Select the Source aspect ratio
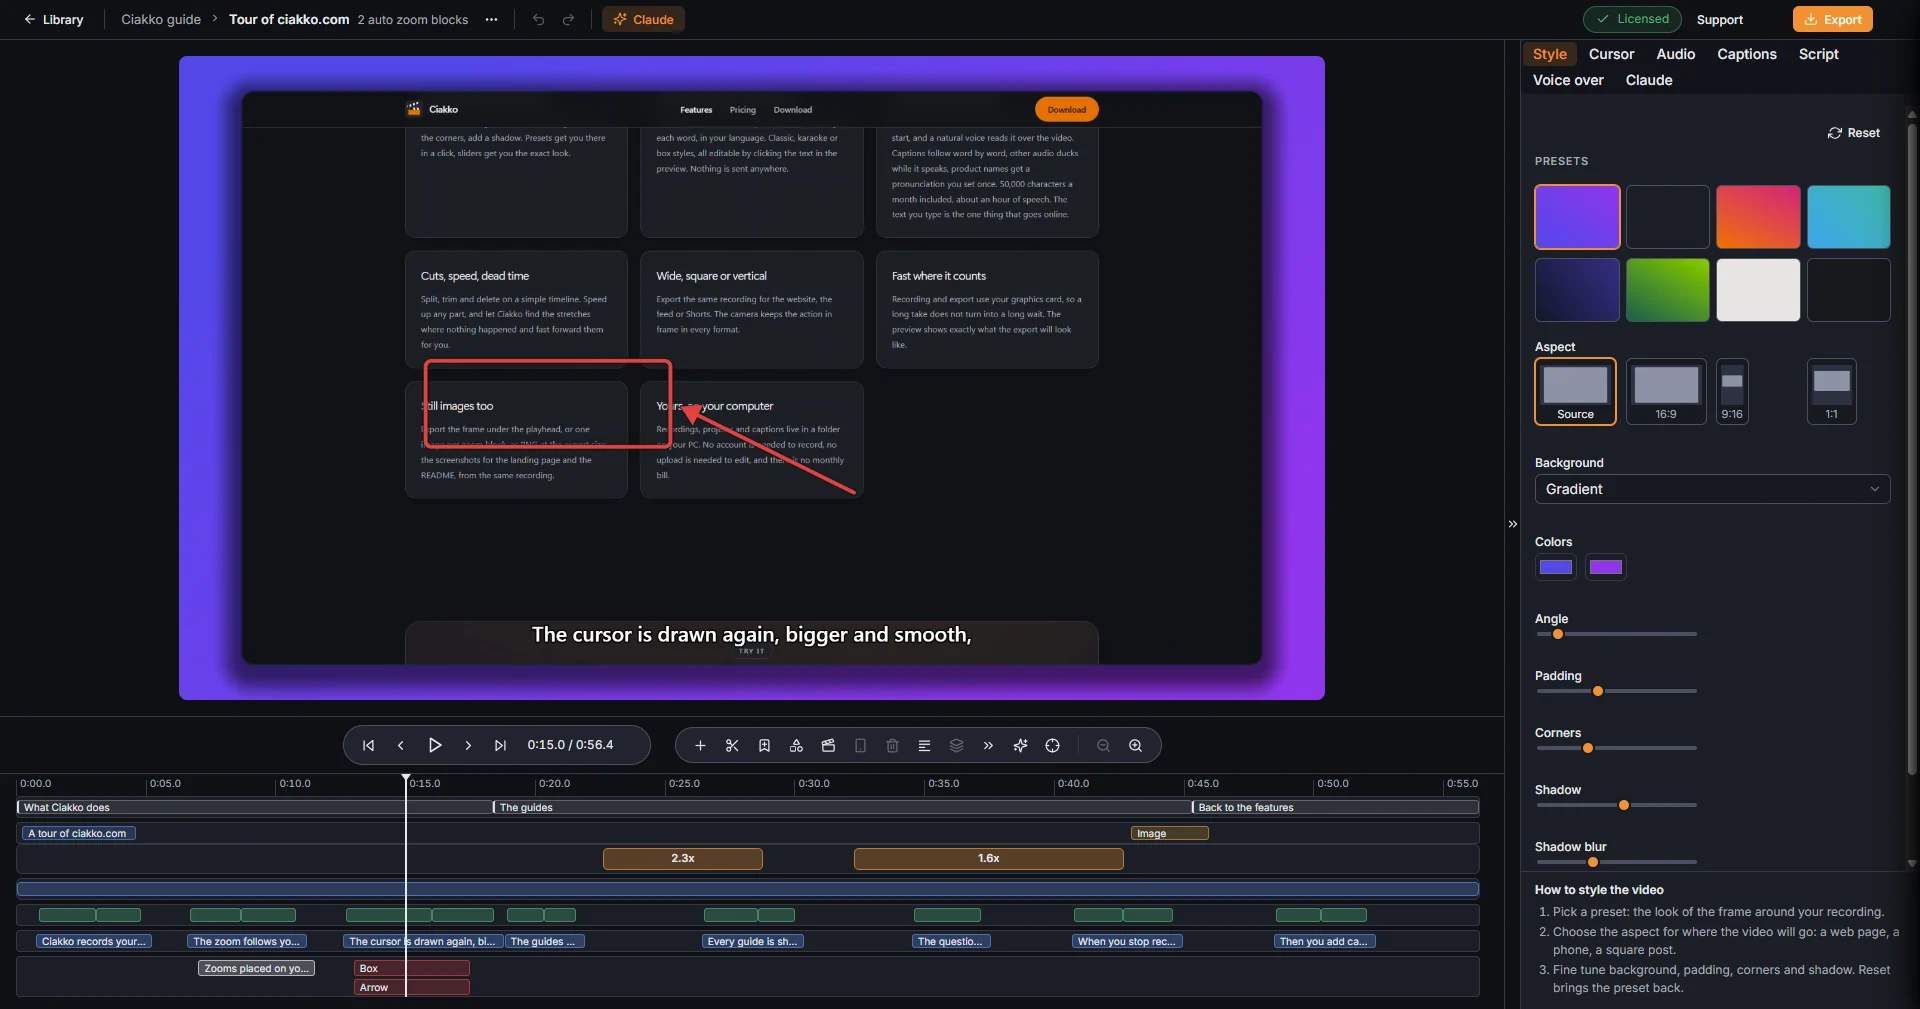Image resolution: width=1920 pixels, height=1009 pixels. [1575, 392]
